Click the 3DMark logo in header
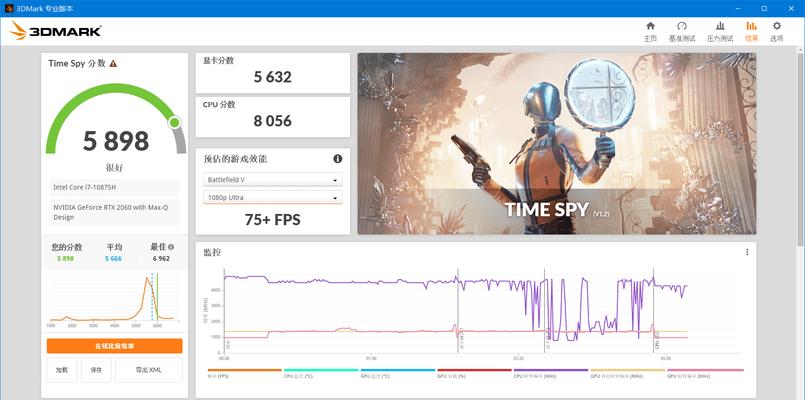 55,31
